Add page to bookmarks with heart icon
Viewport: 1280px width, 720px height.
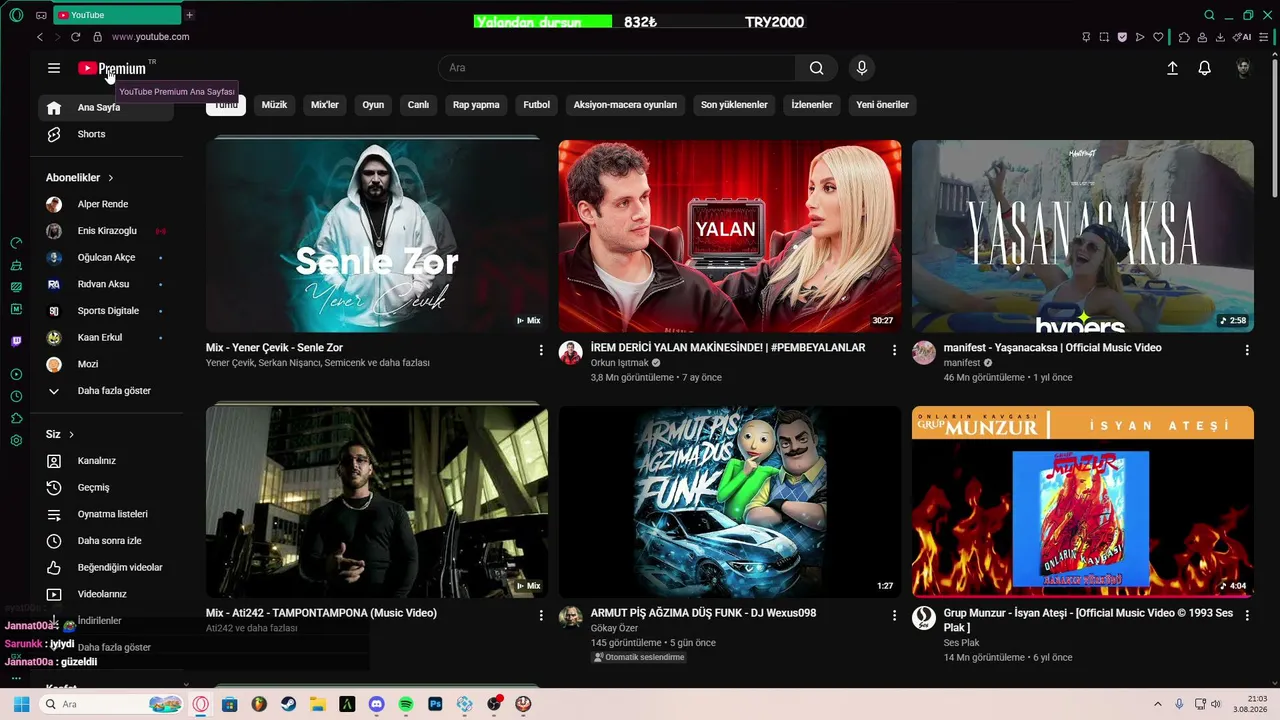[x=1159, y=37]
